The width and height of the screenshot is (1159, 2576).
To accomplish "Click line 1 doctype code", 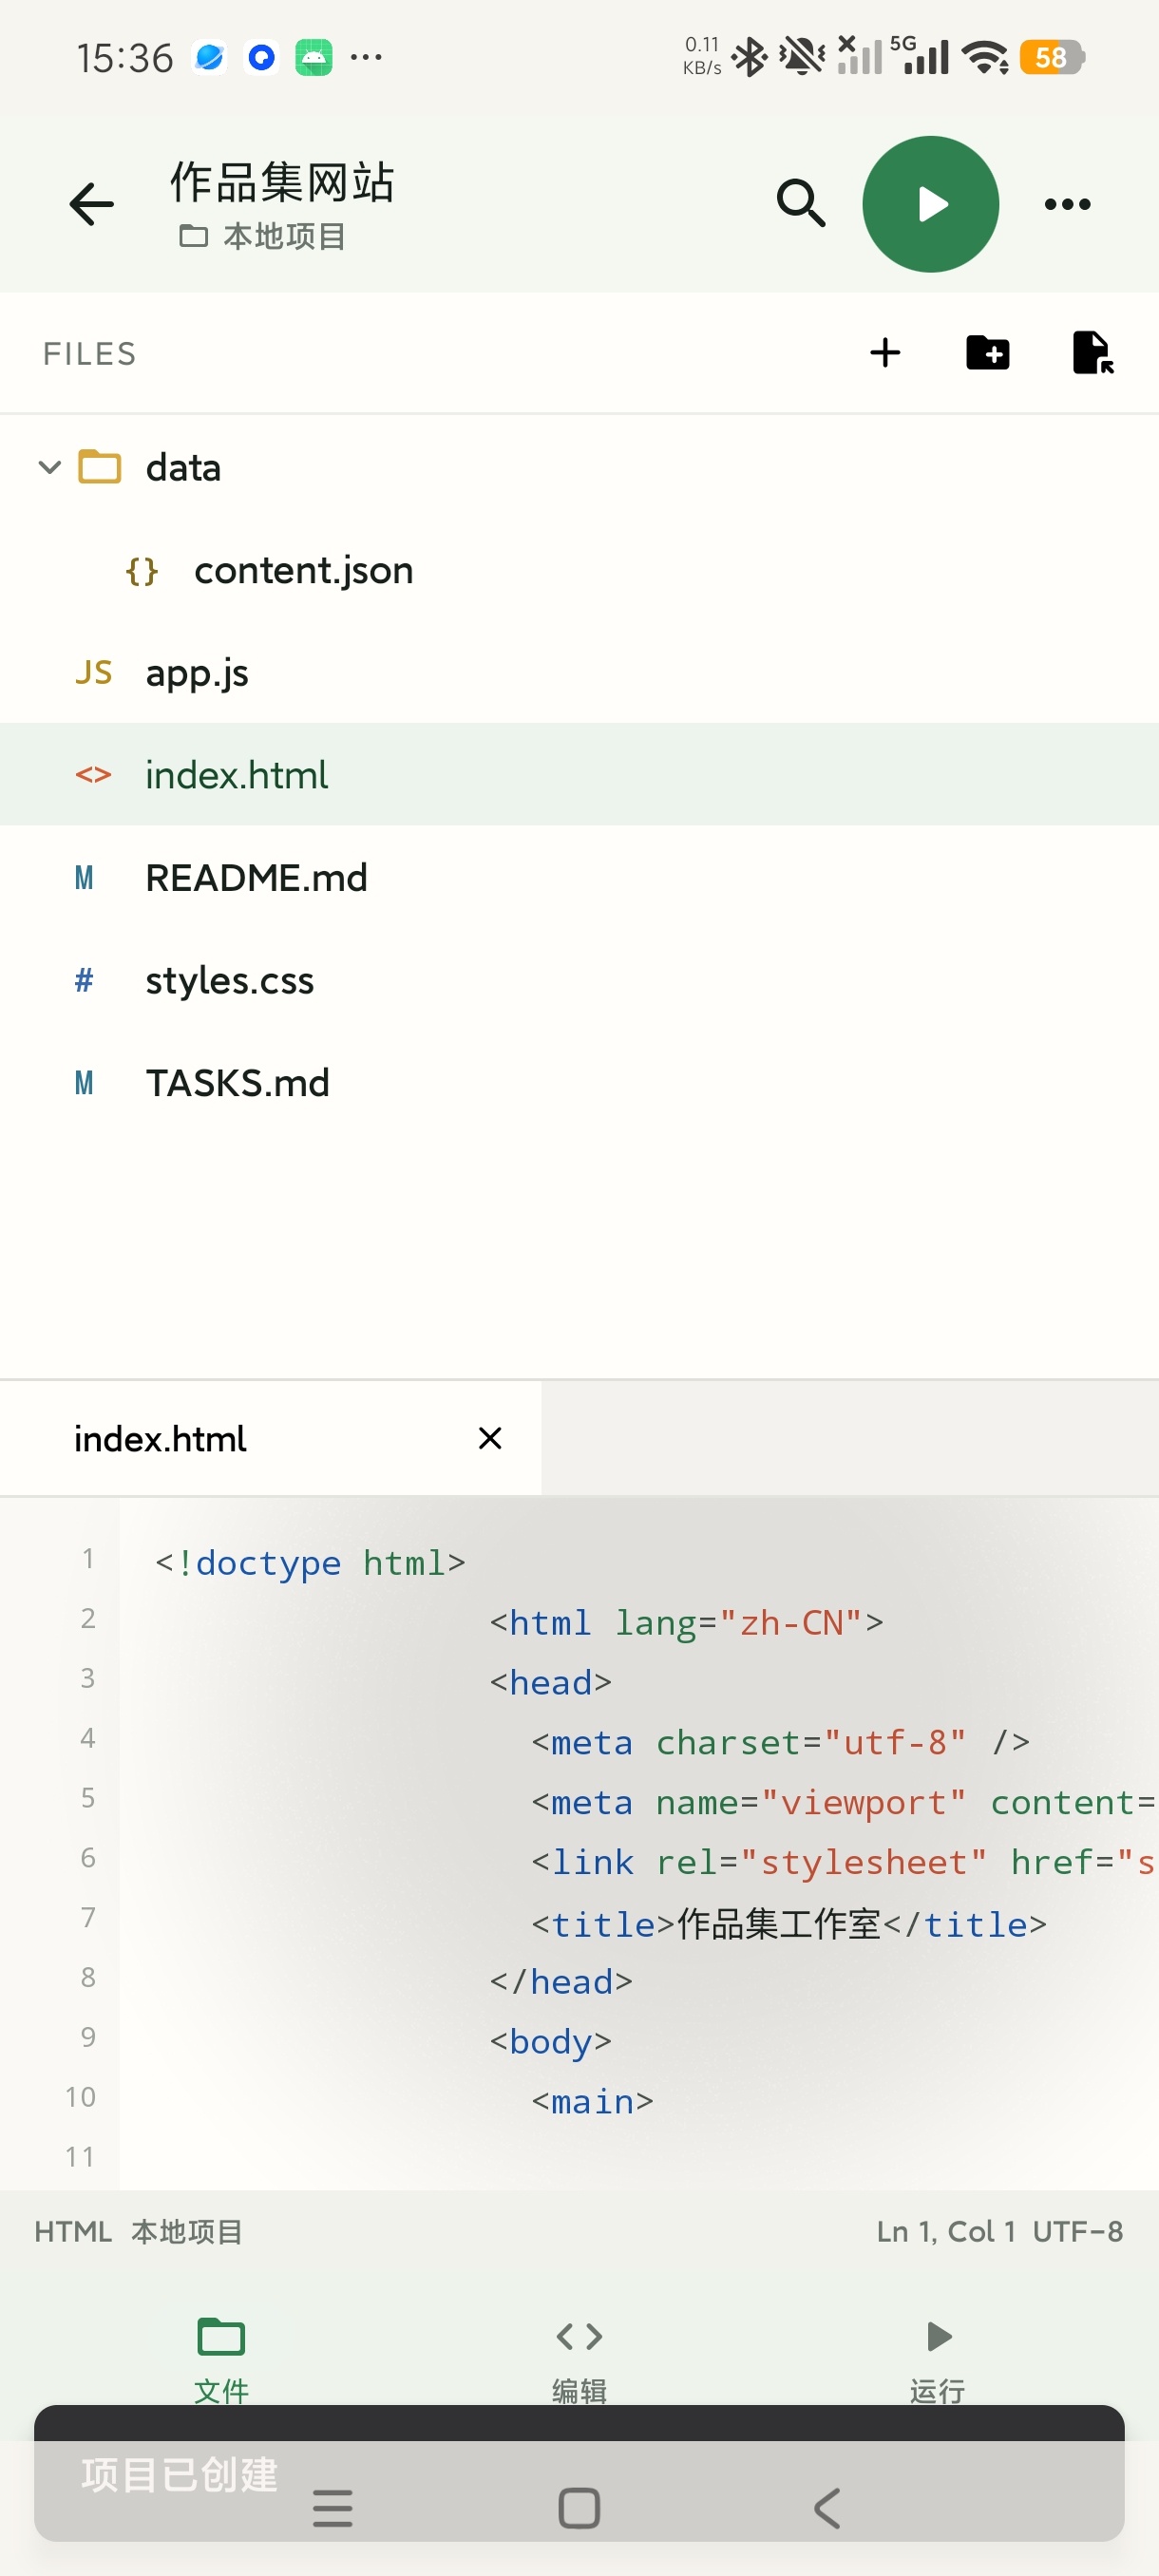I will (x=310, y=1562).
